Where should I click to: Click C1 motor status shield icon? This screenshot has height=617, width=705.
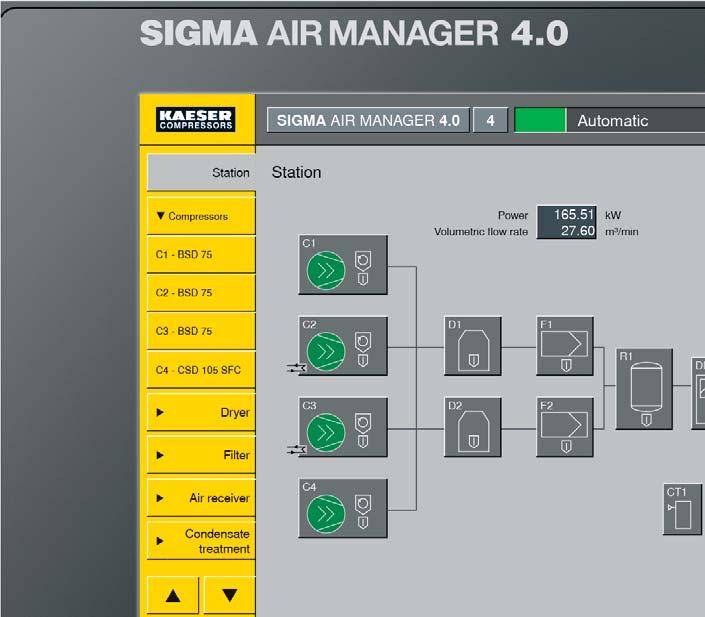(x=363, y=260)
